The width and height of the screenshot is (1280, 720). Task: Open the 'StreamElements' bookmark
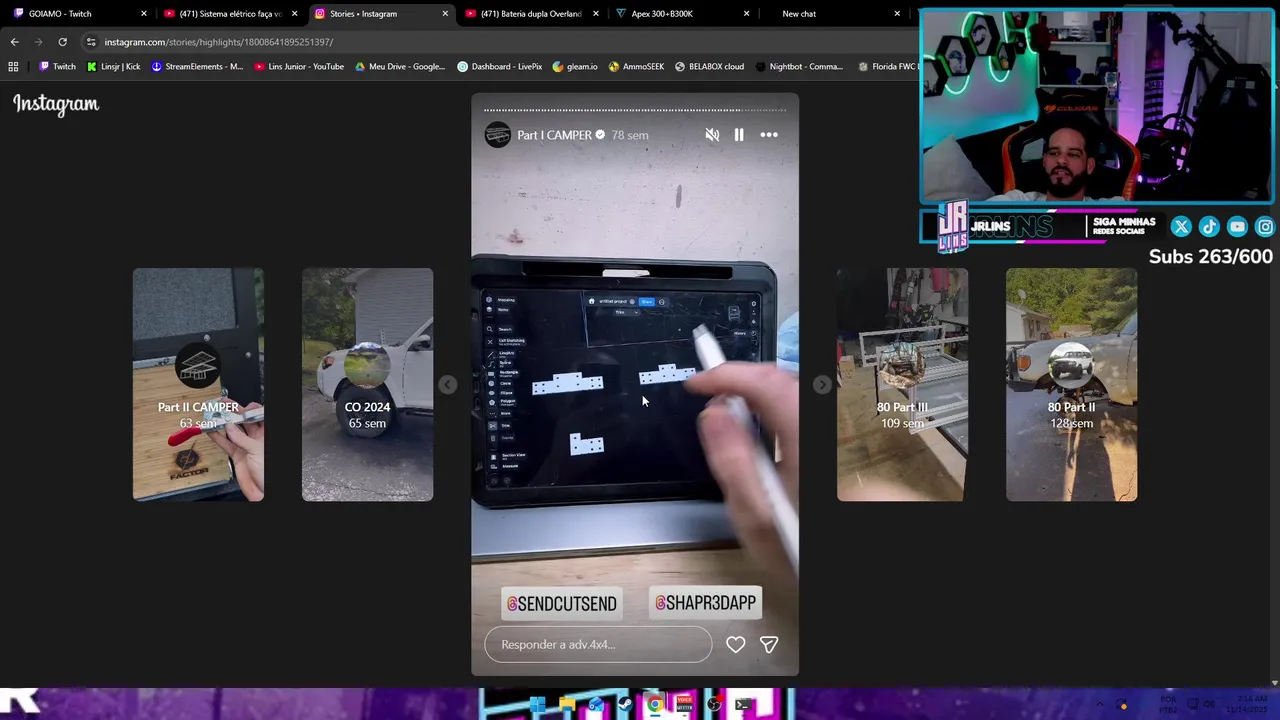coord(197,67)
